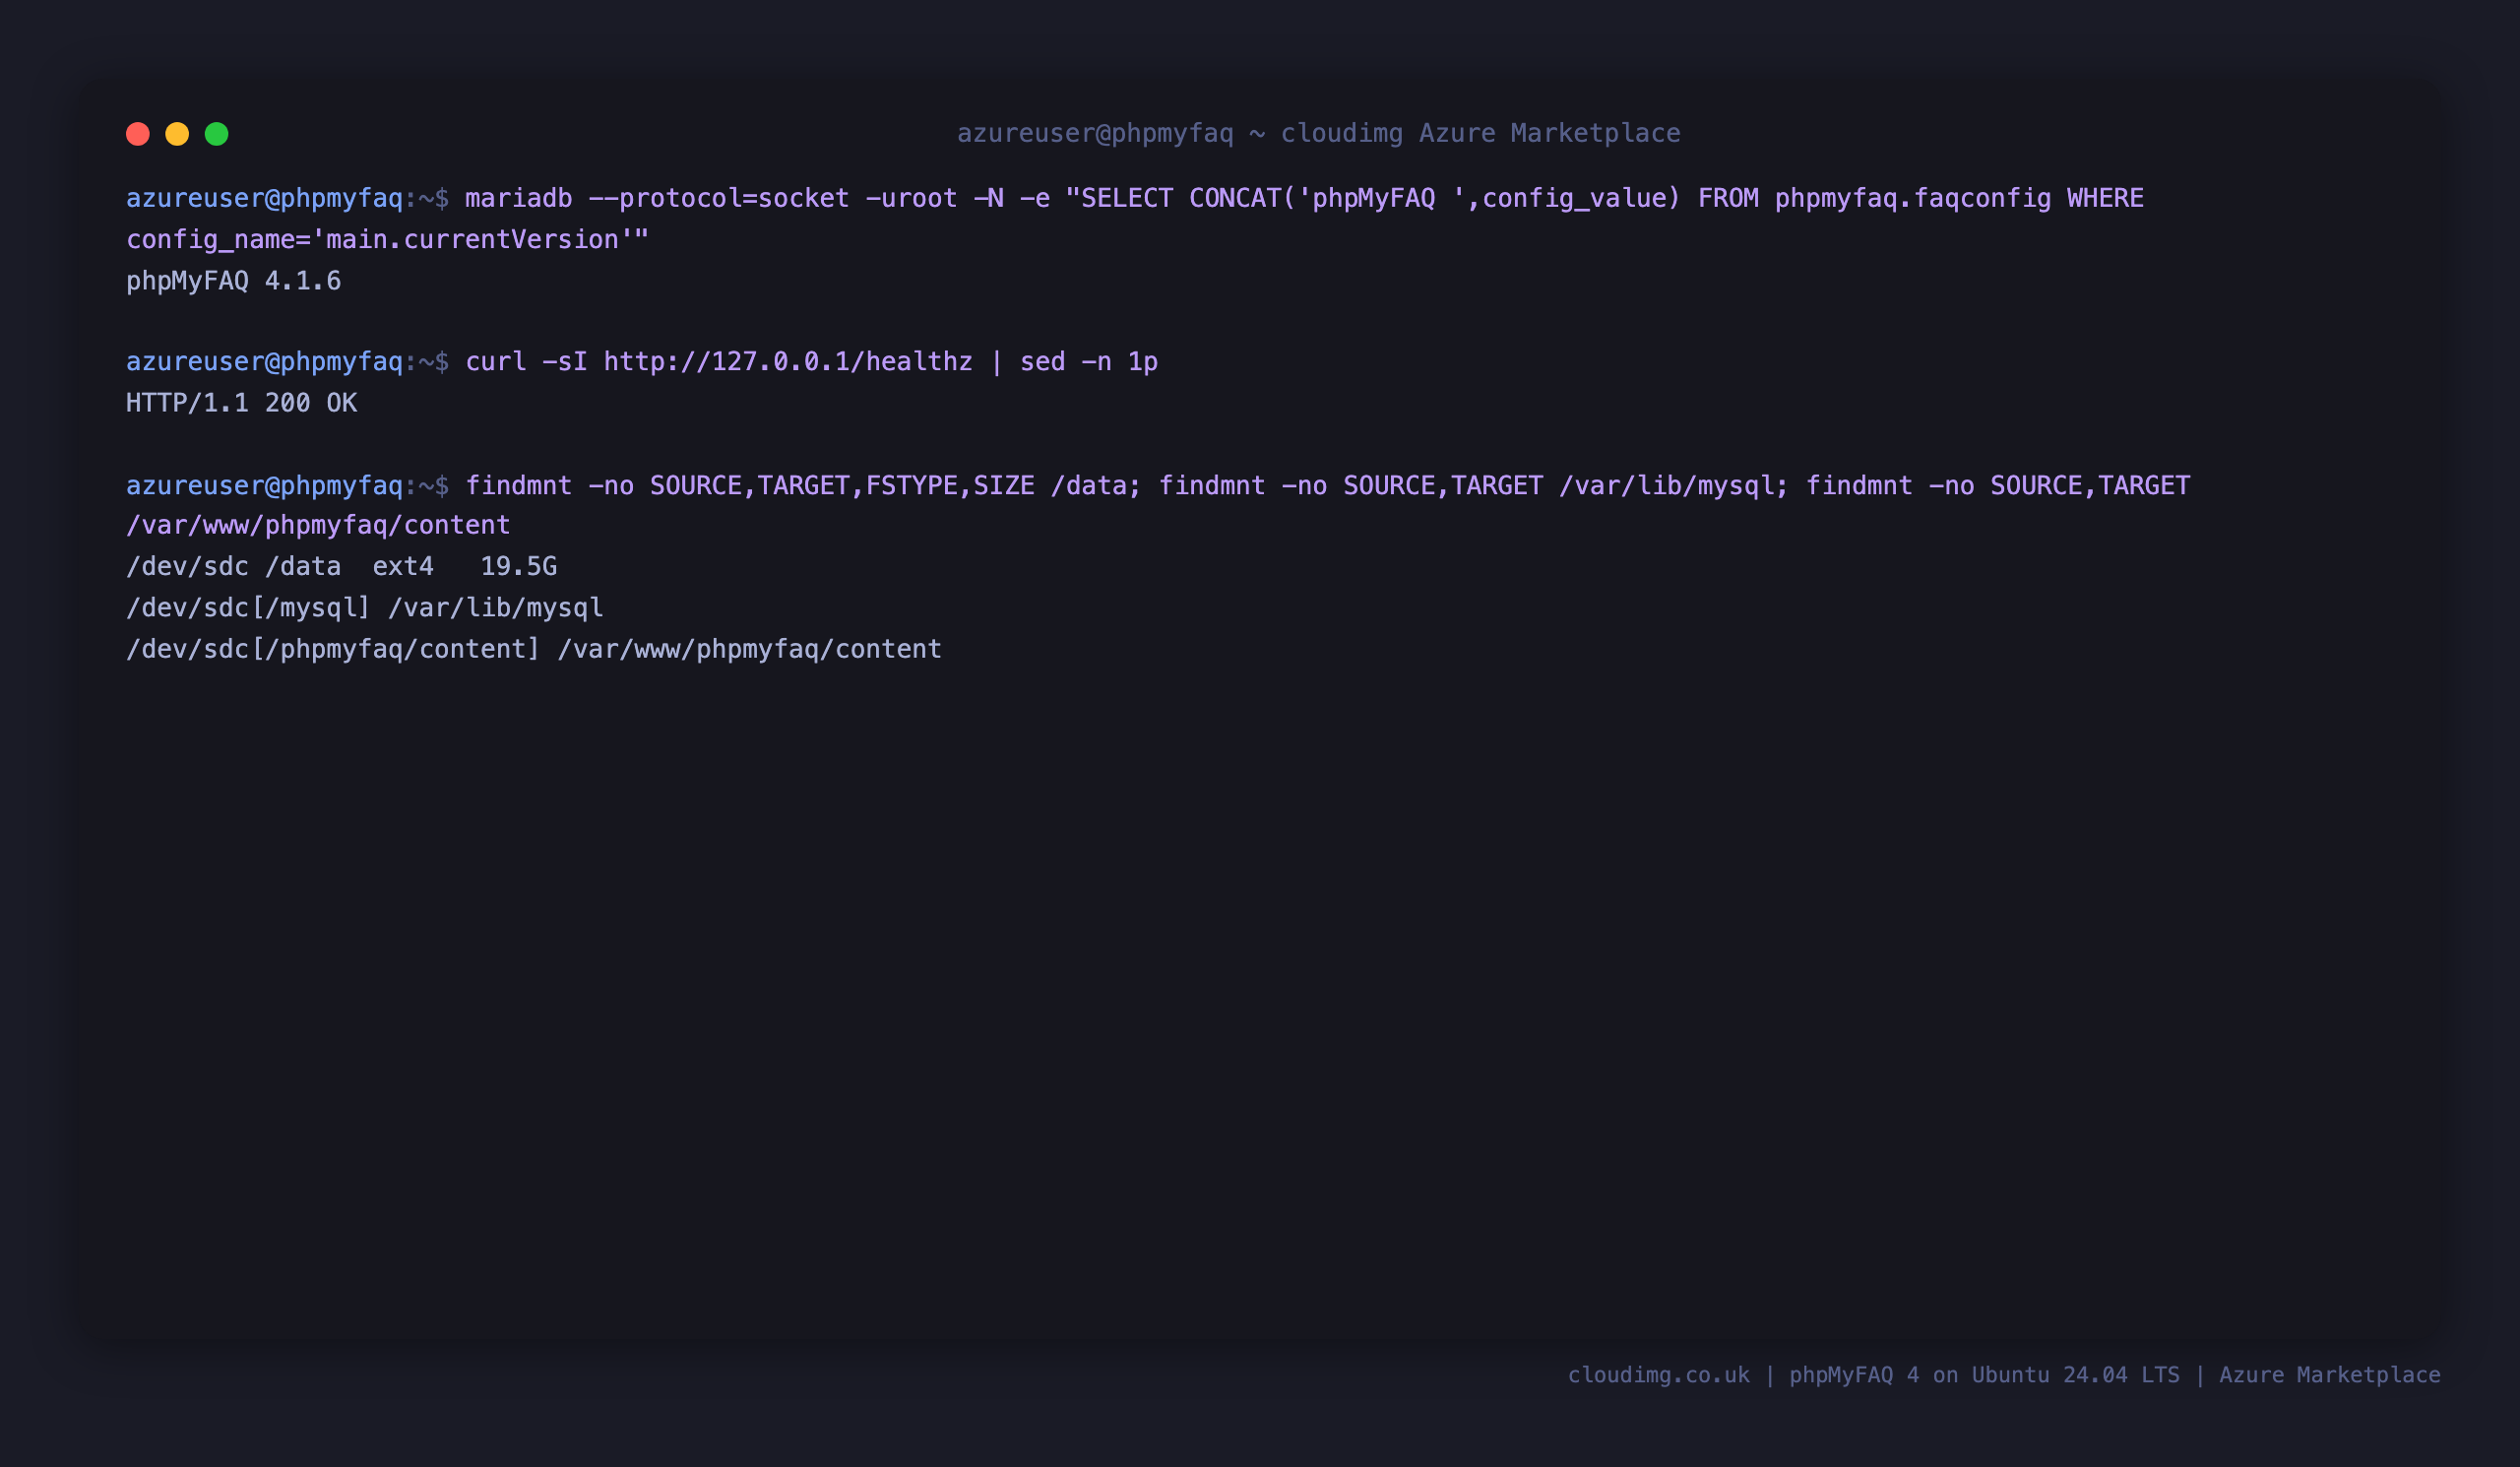Click the 'HTTP/1.1 200 OK' output
Screen dimensions: 2520x1467
pos(241,403)
